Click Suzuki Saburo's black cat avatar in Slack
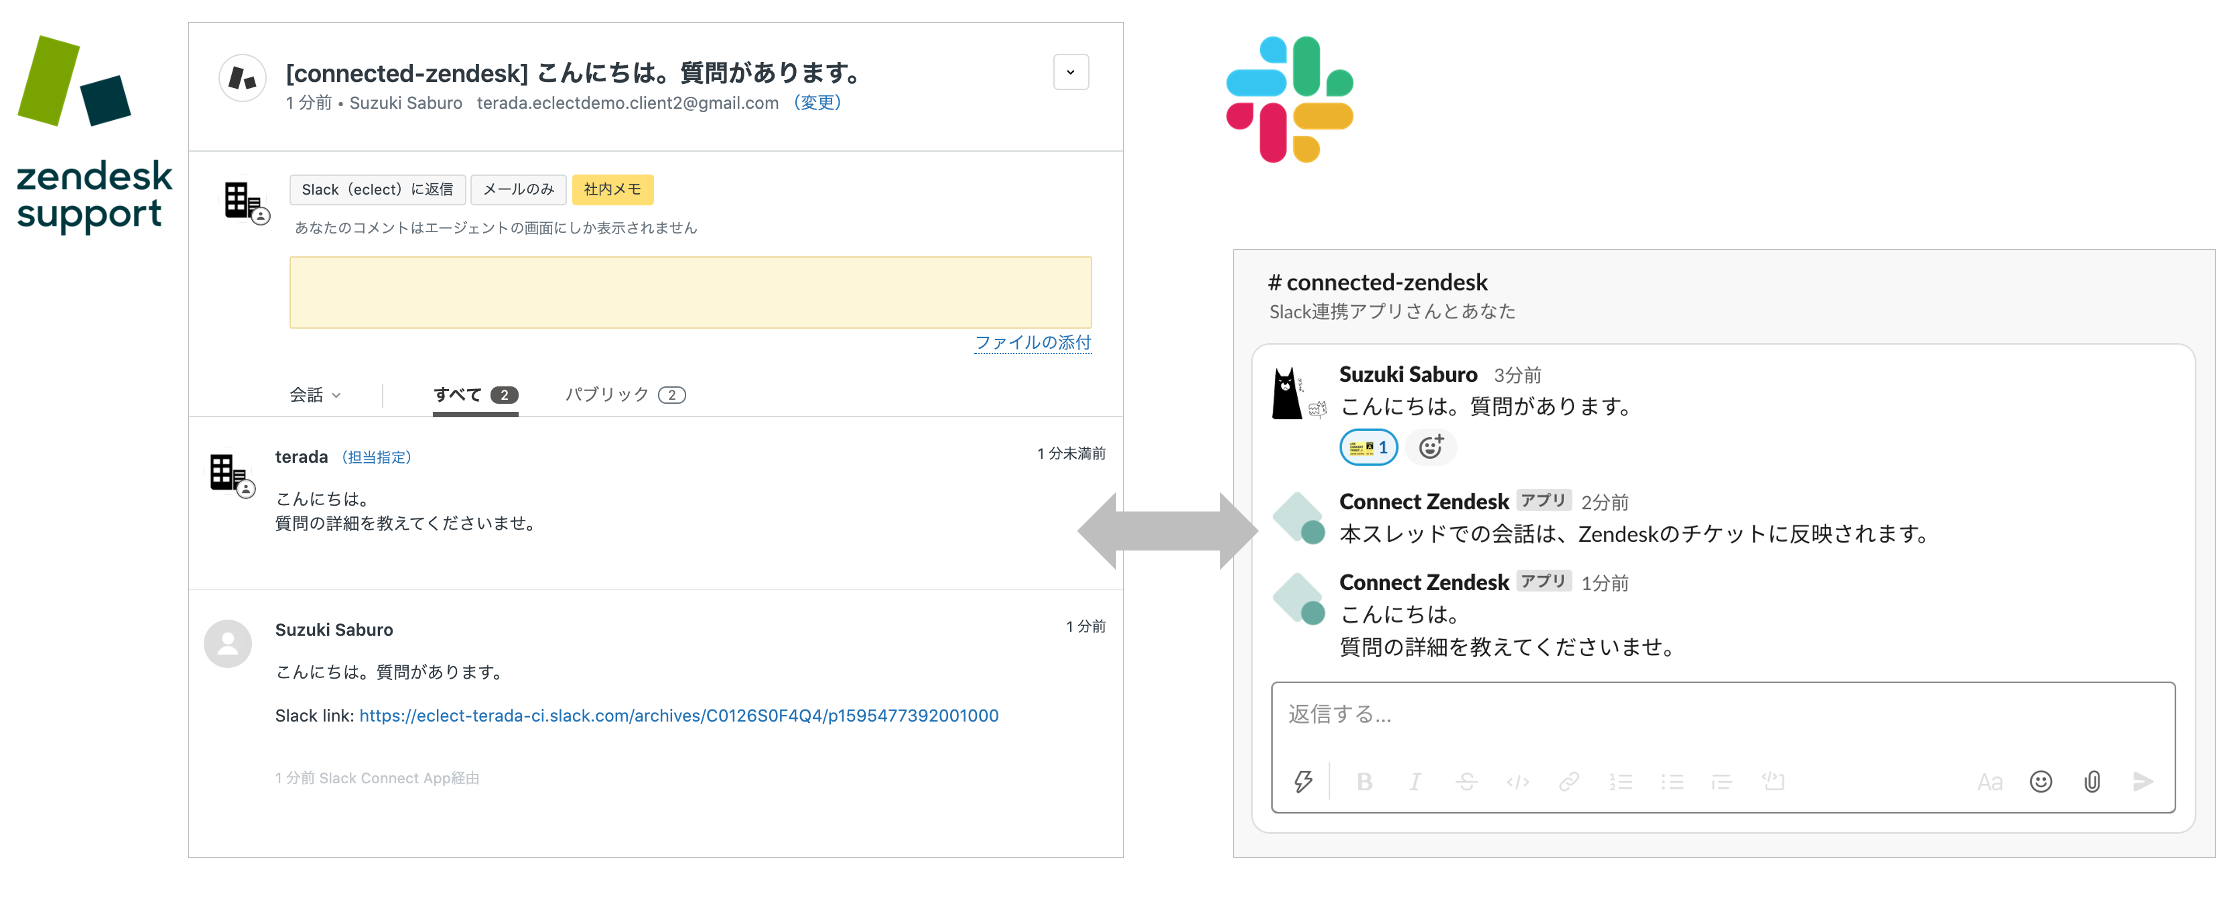The height and width of the screenshot is (910, 2232). click(1298, 393)
